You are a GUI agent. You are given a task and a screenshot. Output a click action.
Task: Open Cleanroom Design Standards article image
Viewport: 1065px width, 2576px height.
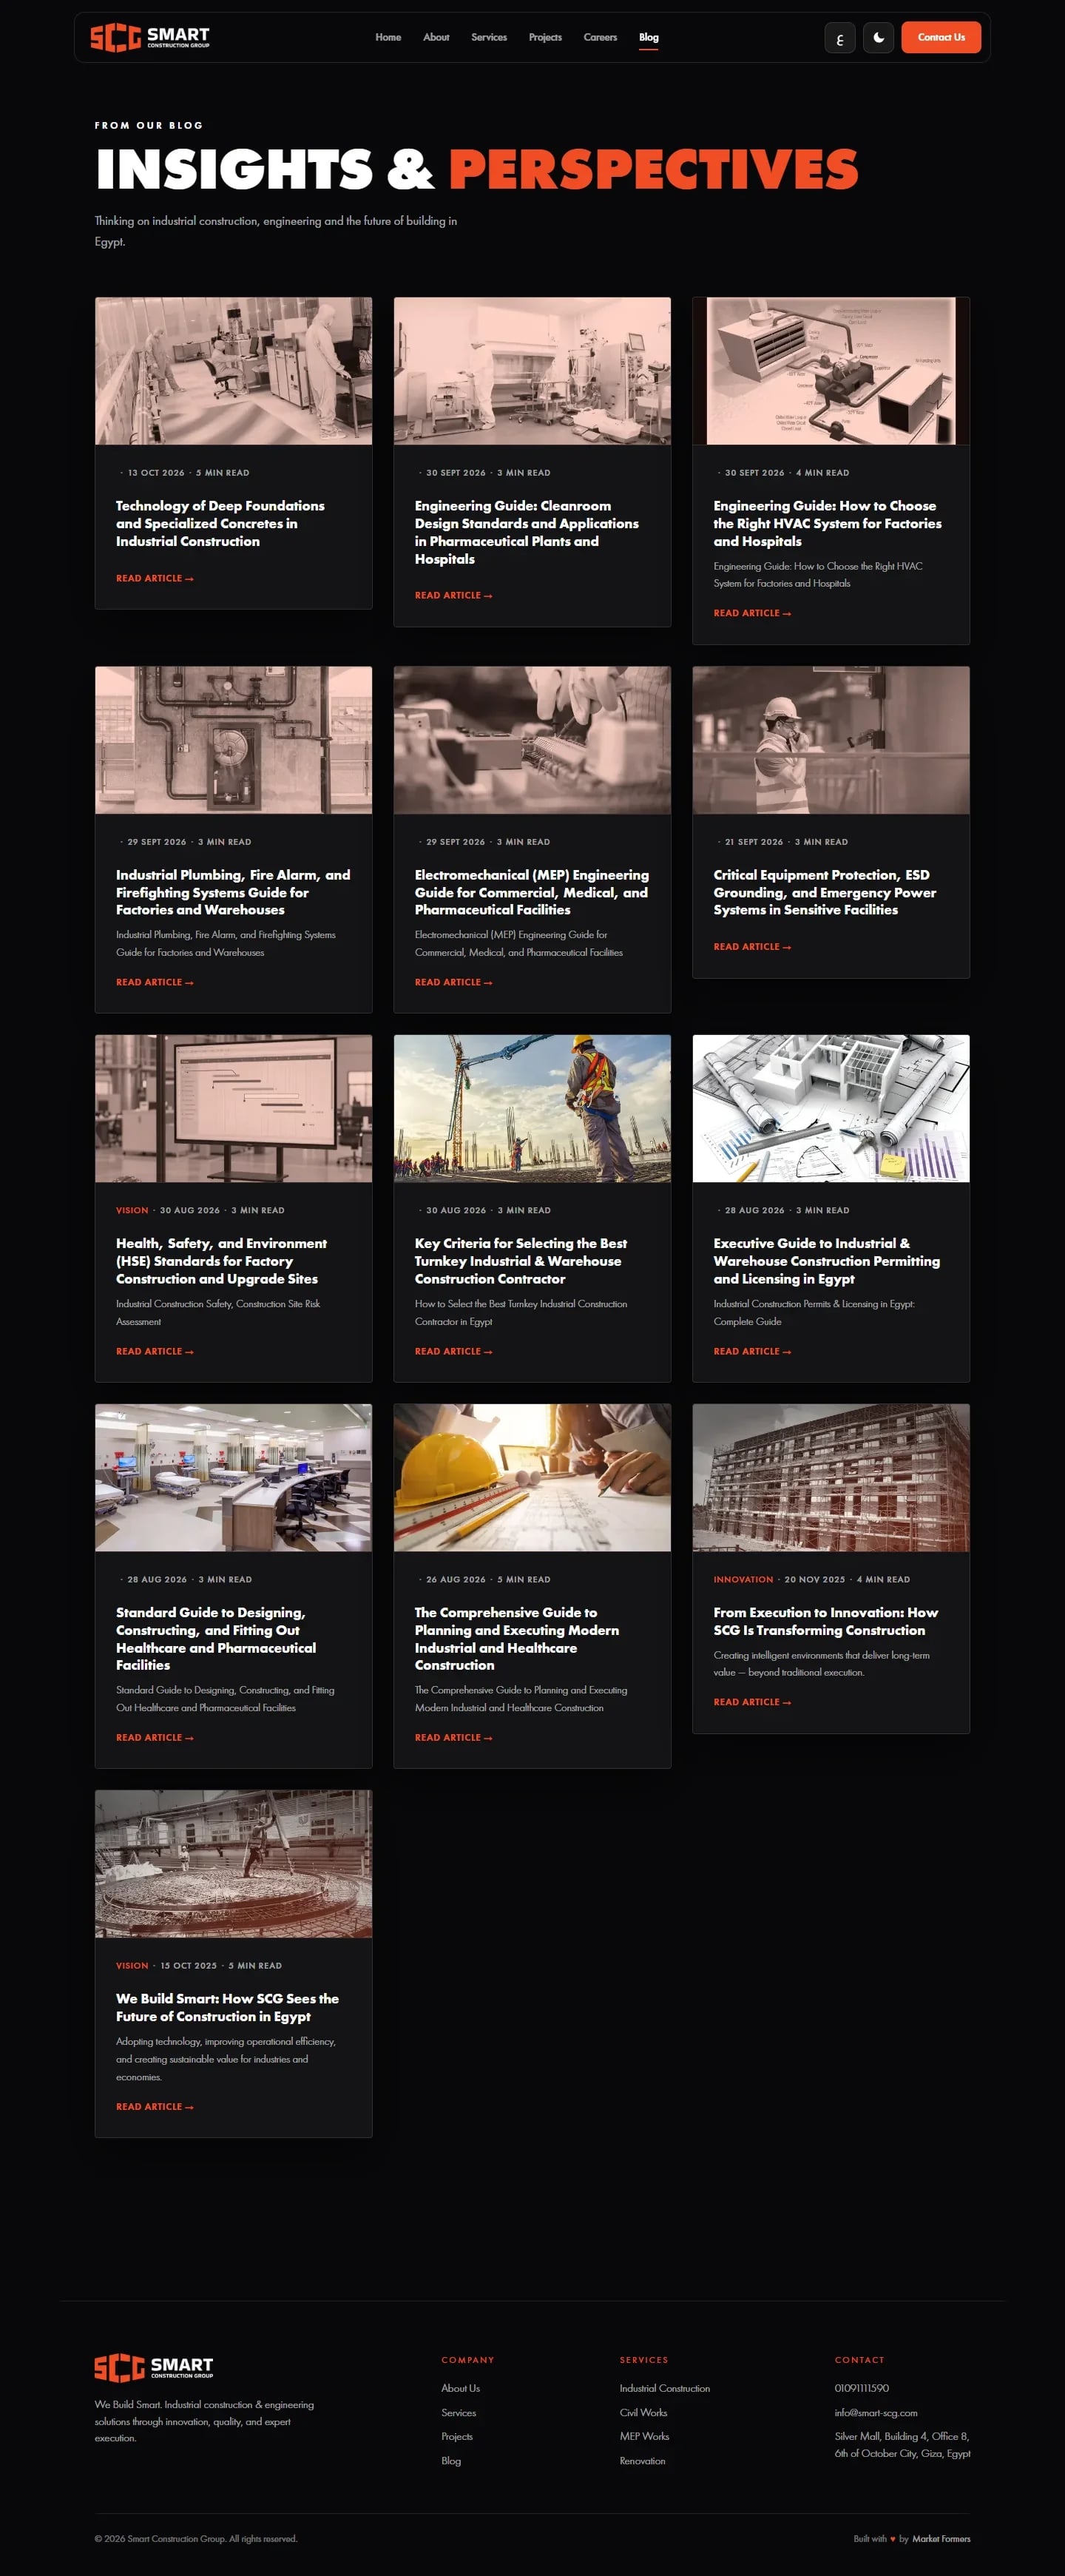[x=532, y=371]
